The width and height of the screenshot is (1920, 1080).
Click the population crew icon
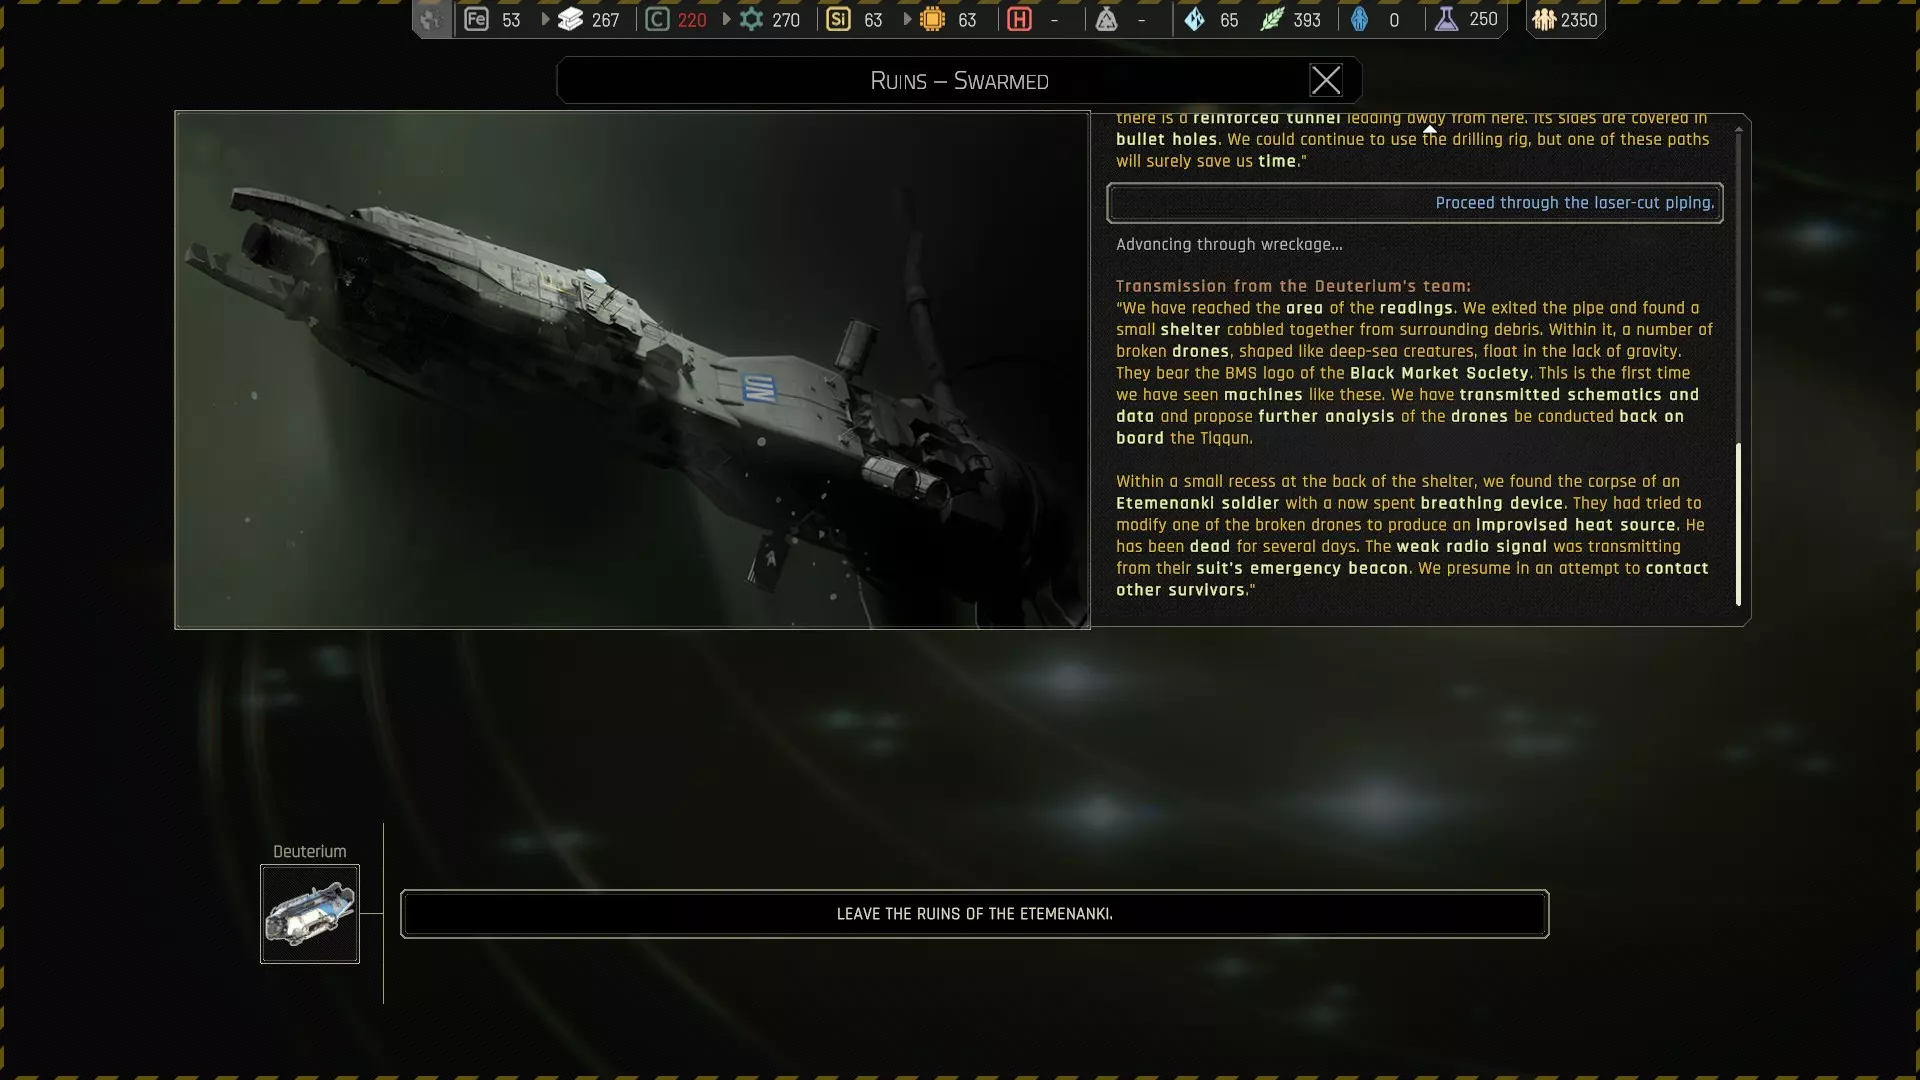1544,19
